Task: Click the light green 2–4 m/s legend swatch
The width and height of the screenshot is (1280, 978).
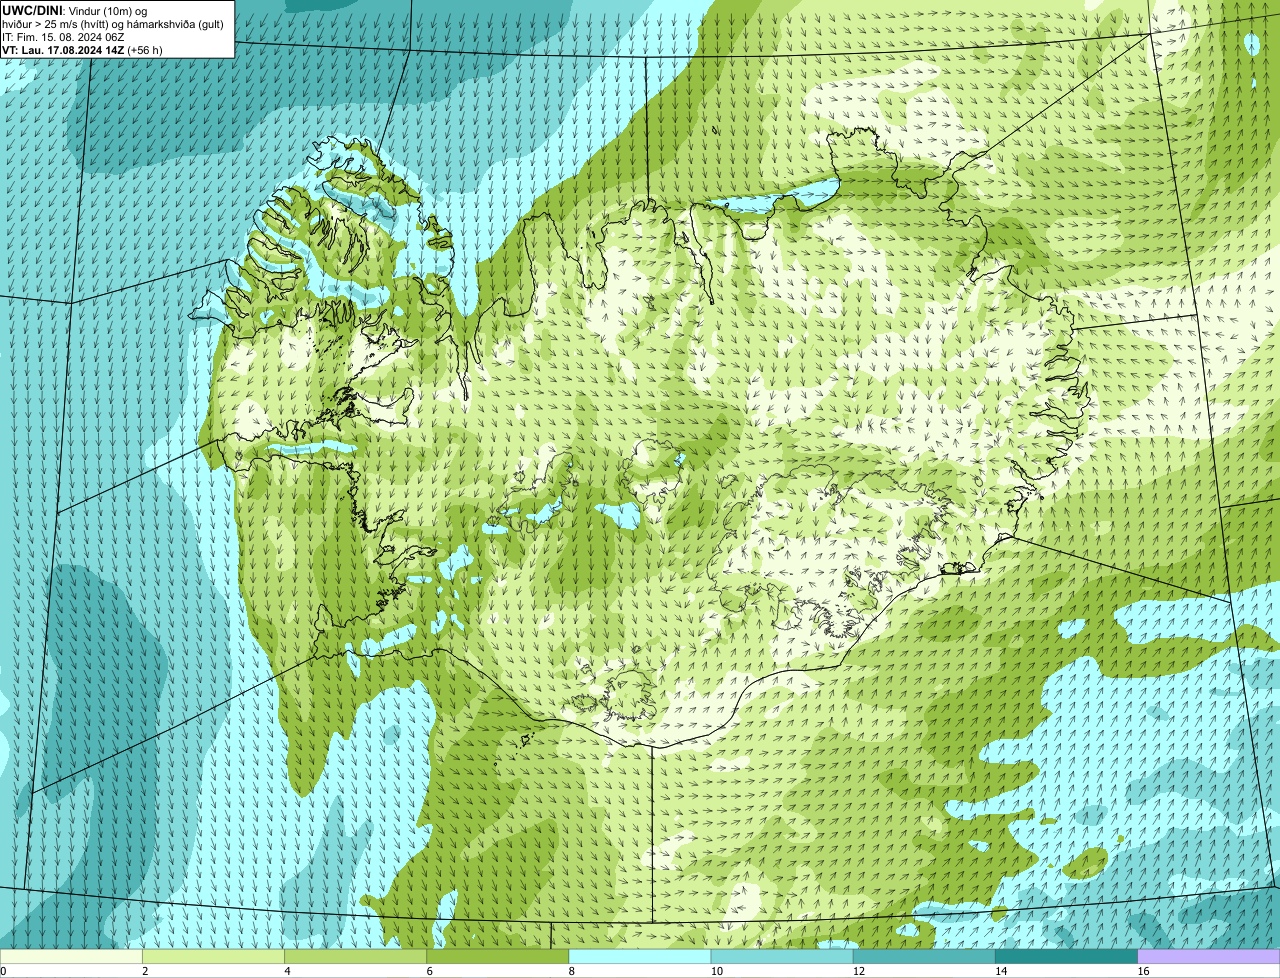Action: click(213, 957)
